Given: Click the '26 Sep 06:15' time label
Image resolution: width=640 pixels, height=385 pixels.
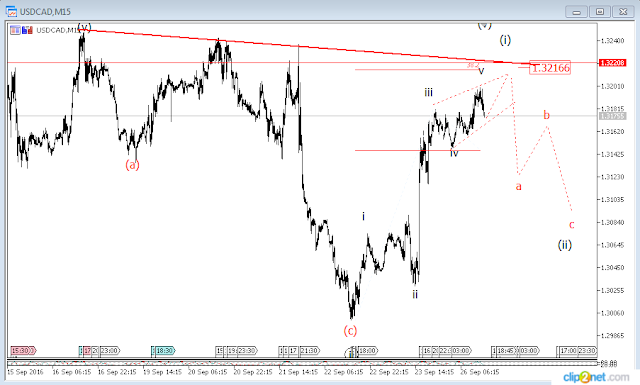Looking at the screenshot, I should point(480,372).
